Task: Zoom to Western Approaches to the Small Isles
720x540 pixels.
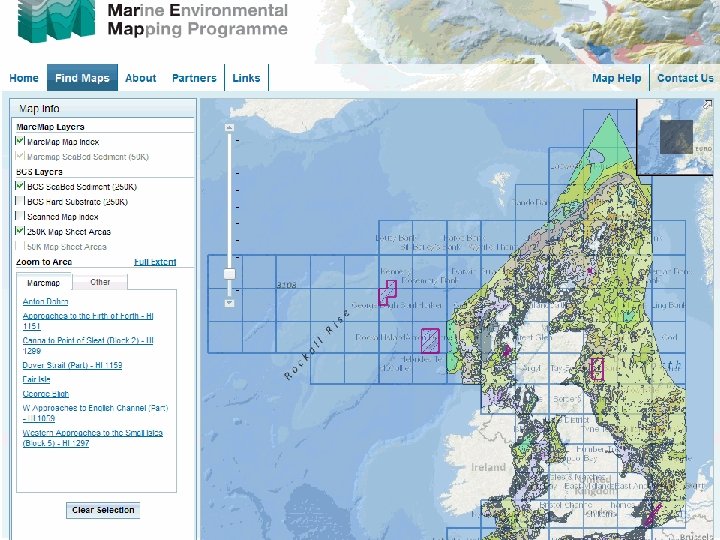Action: coord(92,438)
